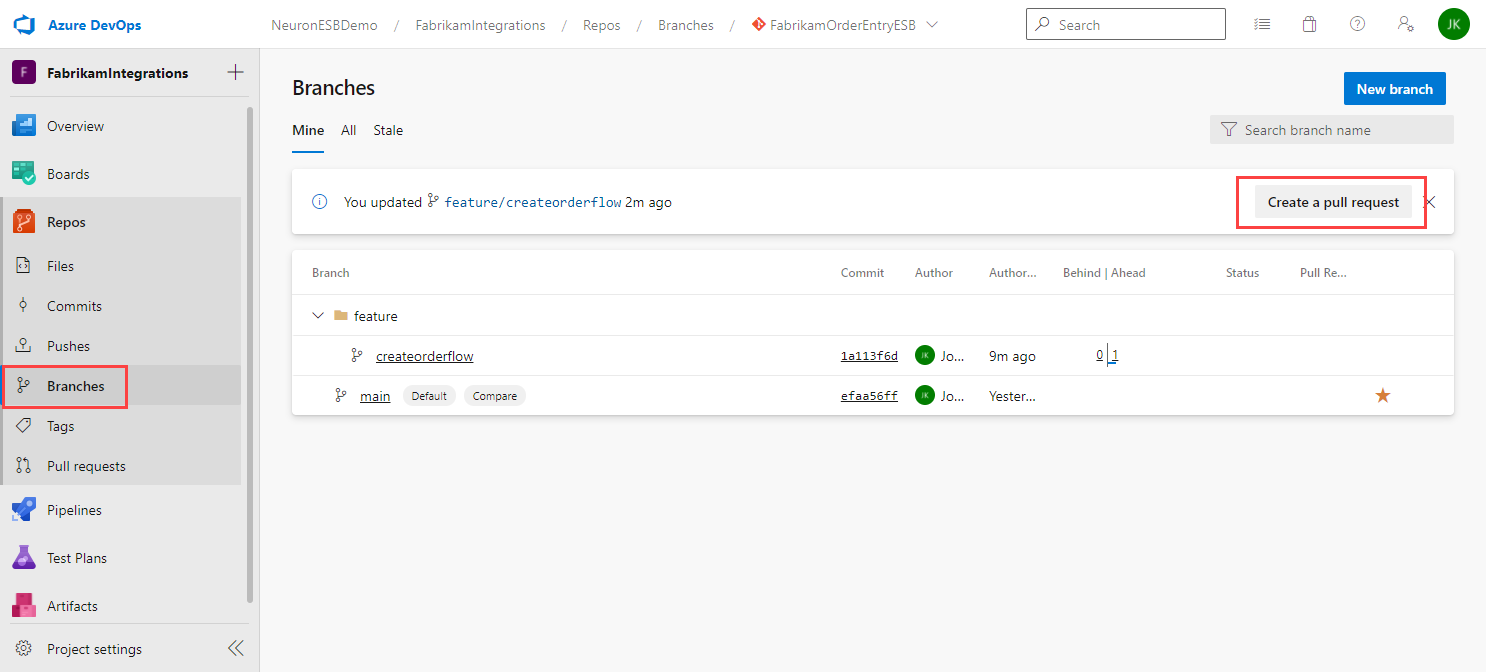Click the author avatar in createorderflow row
The width and height of the screenshot is (1486, 672).
924,355
